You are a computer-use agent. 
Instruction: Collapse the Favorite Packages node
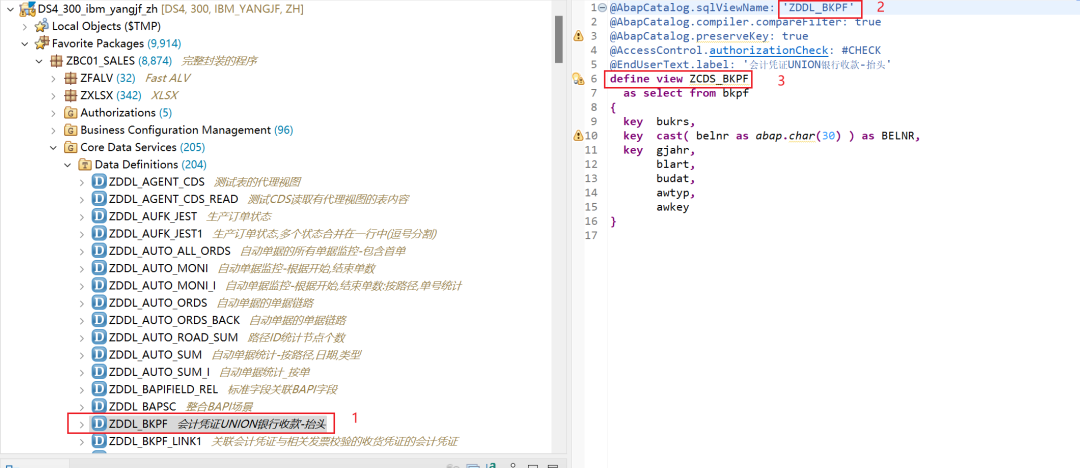point(25,43)
